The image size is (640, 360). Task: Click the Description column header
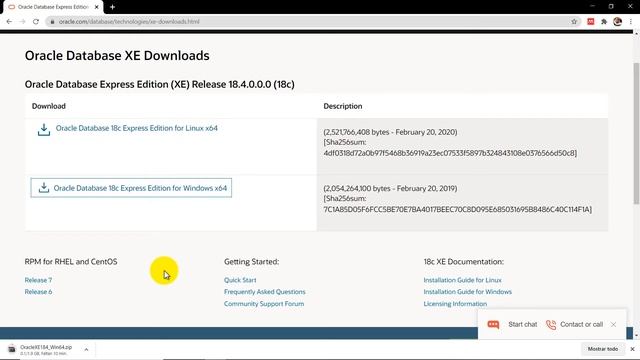click(343, 106)
